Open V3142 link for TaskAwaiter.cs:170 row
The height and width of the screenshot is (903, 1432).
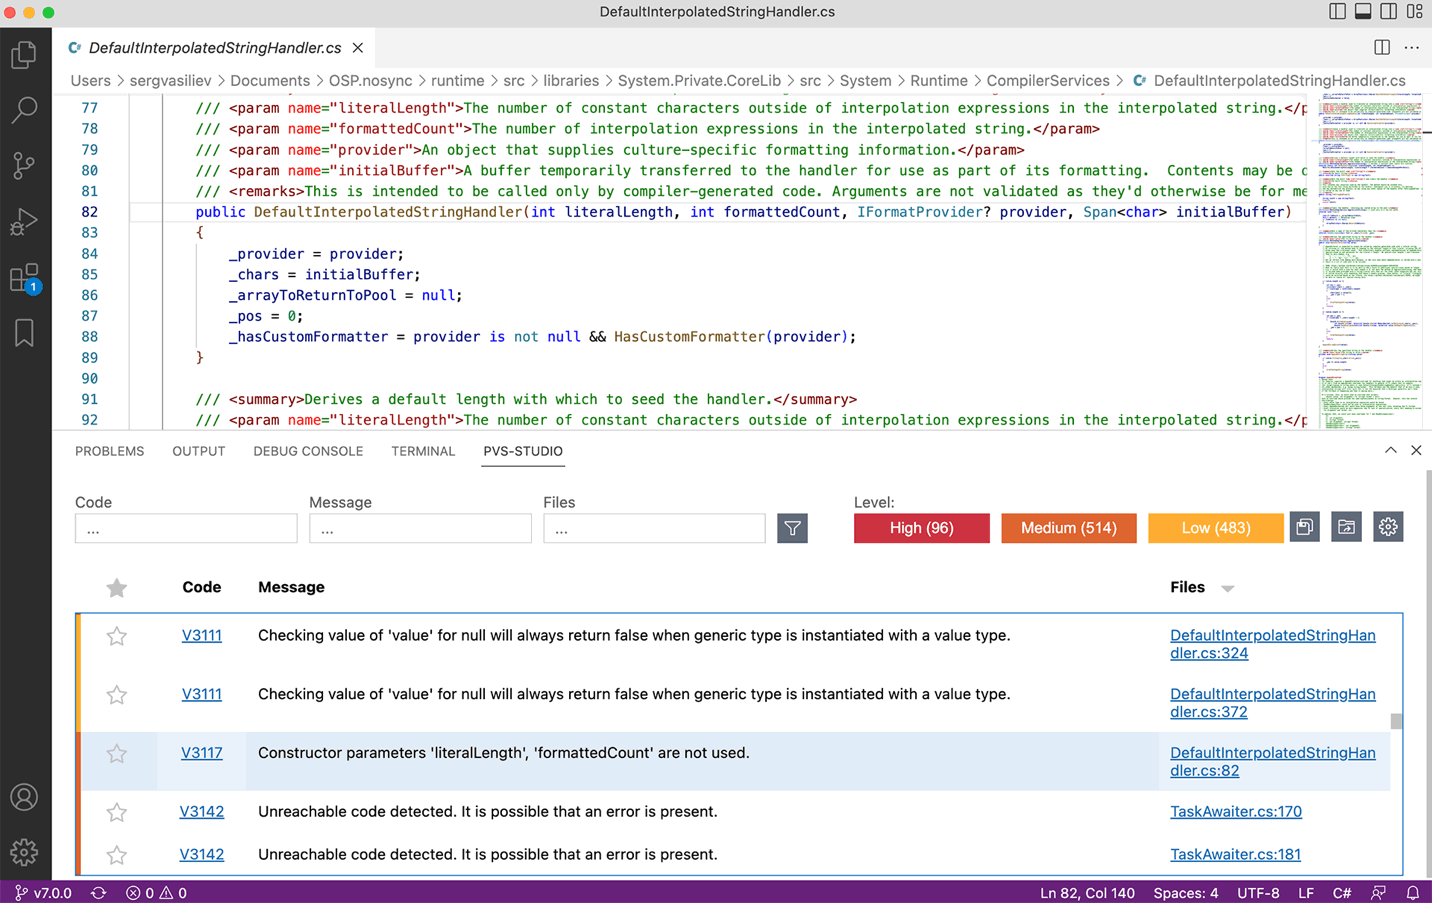click(x=202, y=811)
